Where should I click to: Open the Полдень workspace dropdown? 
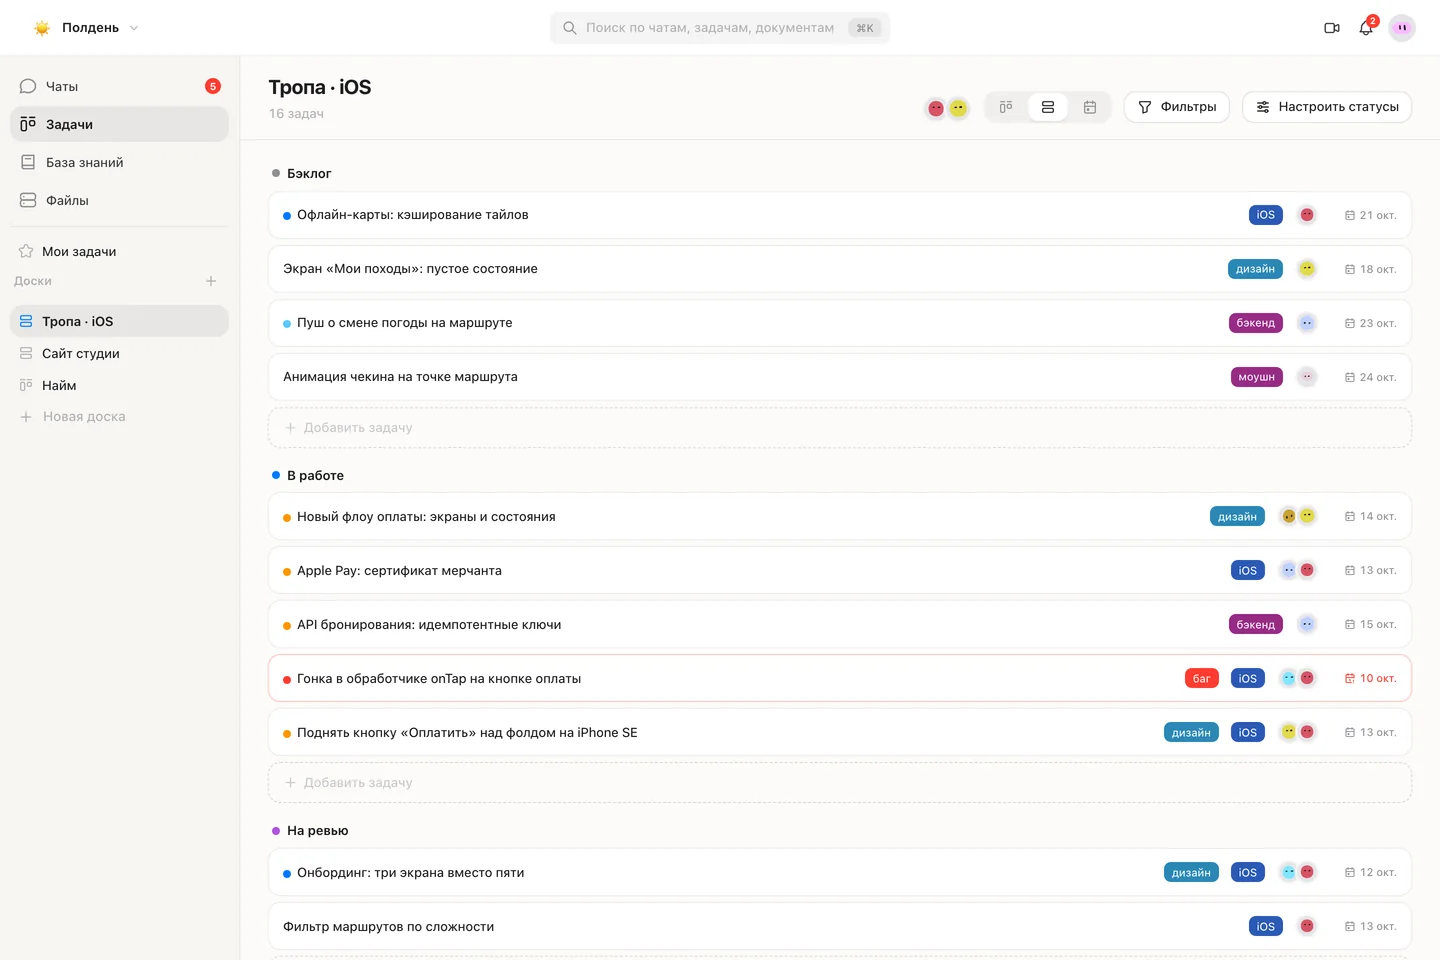click(86, 28)
